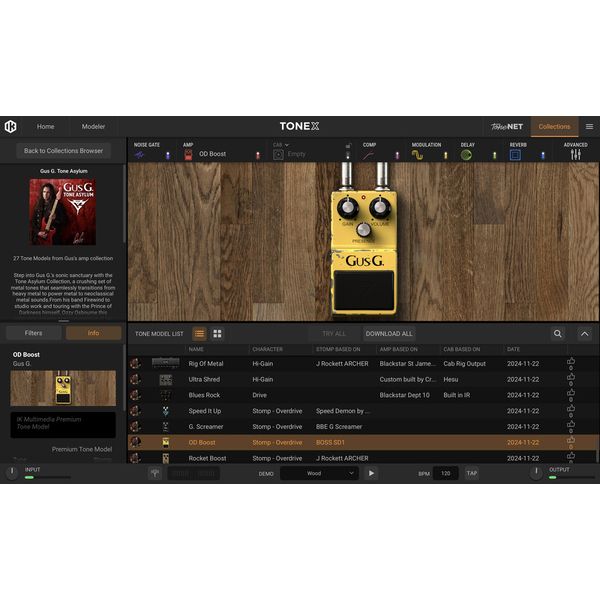Open the Modulation effect icon
Screen dimensions: 600x600
tap(417, 155)
